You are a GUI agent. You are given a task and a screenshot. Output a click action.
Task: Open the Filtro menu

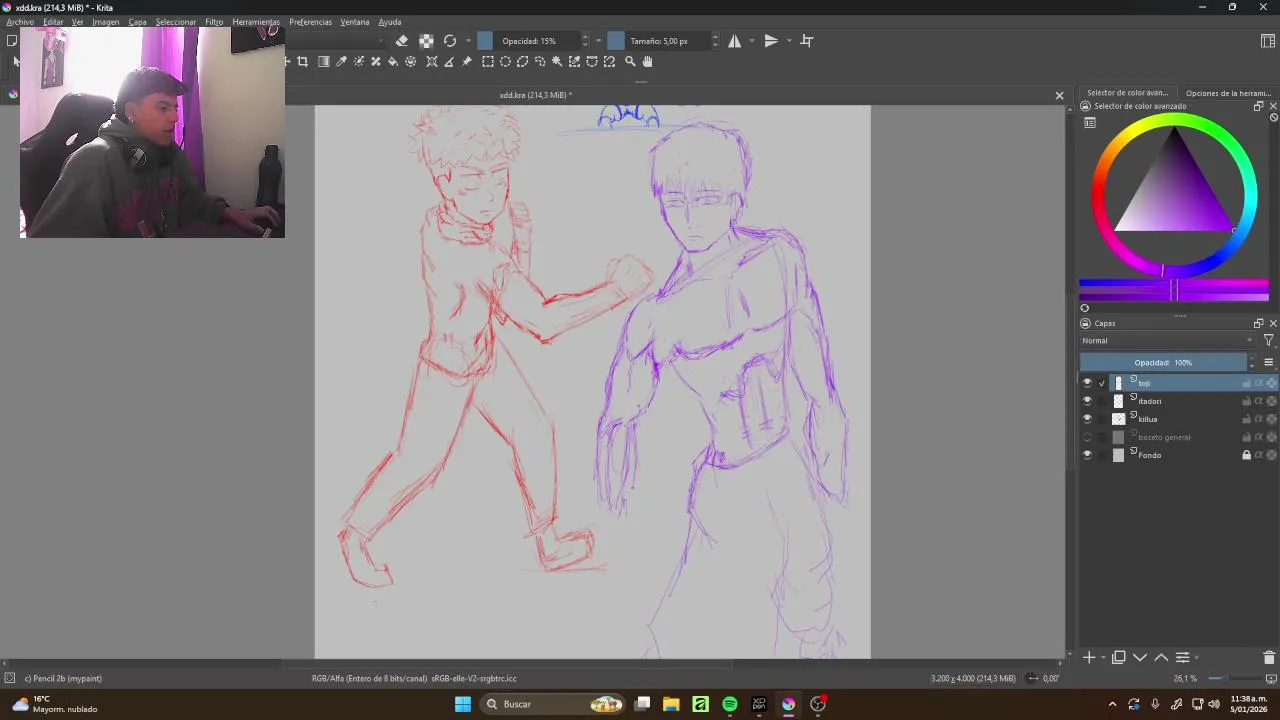[x=214, y=22]
